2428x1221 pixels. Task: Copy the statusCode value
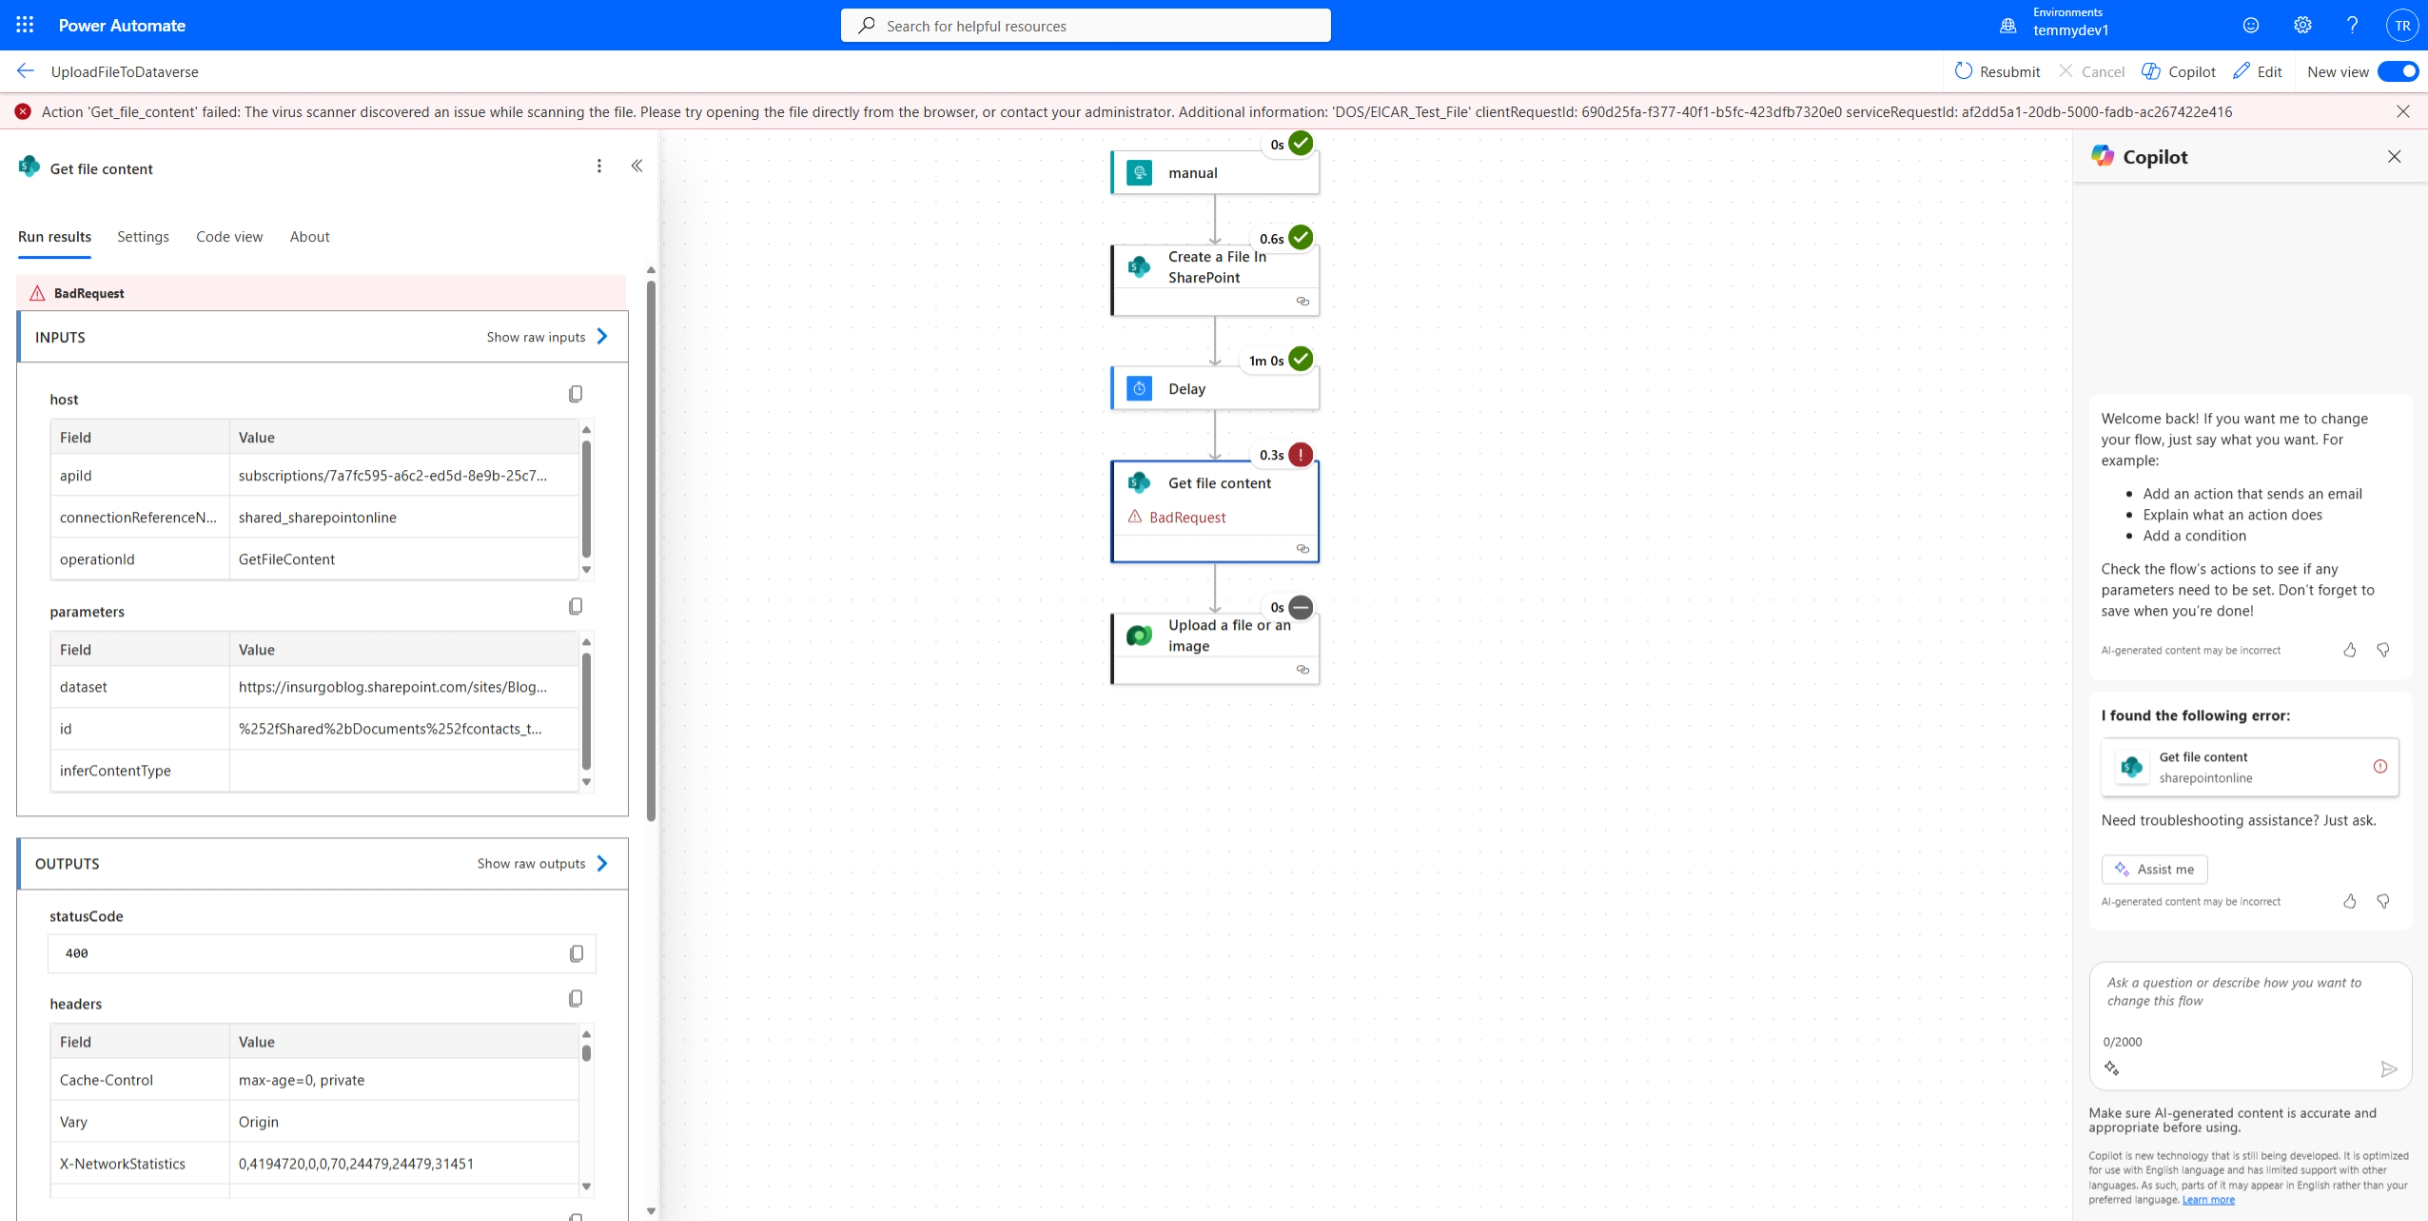coord(576,953)
